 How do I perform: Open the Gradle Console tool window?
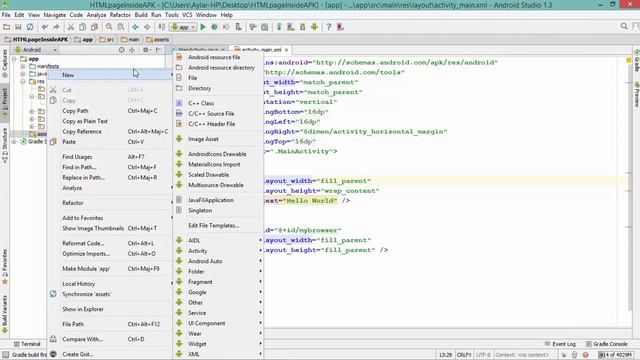607,344
